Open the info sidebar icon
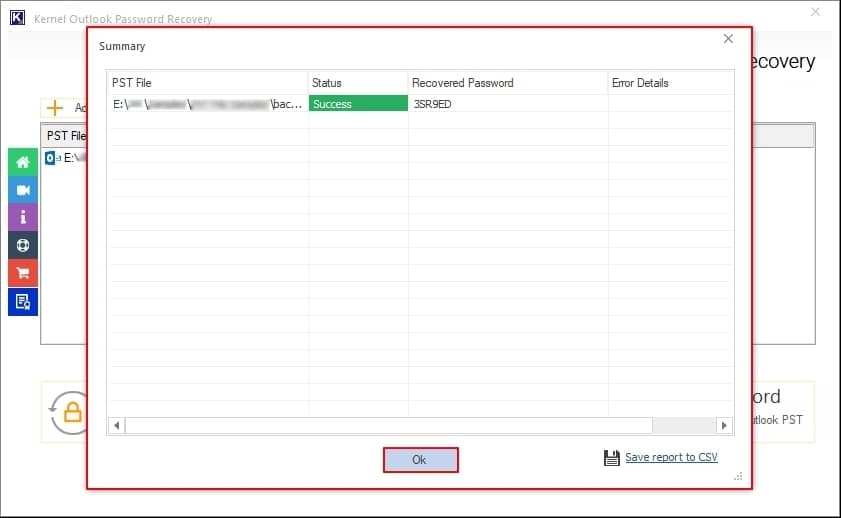841x518 pixels. 23,218
